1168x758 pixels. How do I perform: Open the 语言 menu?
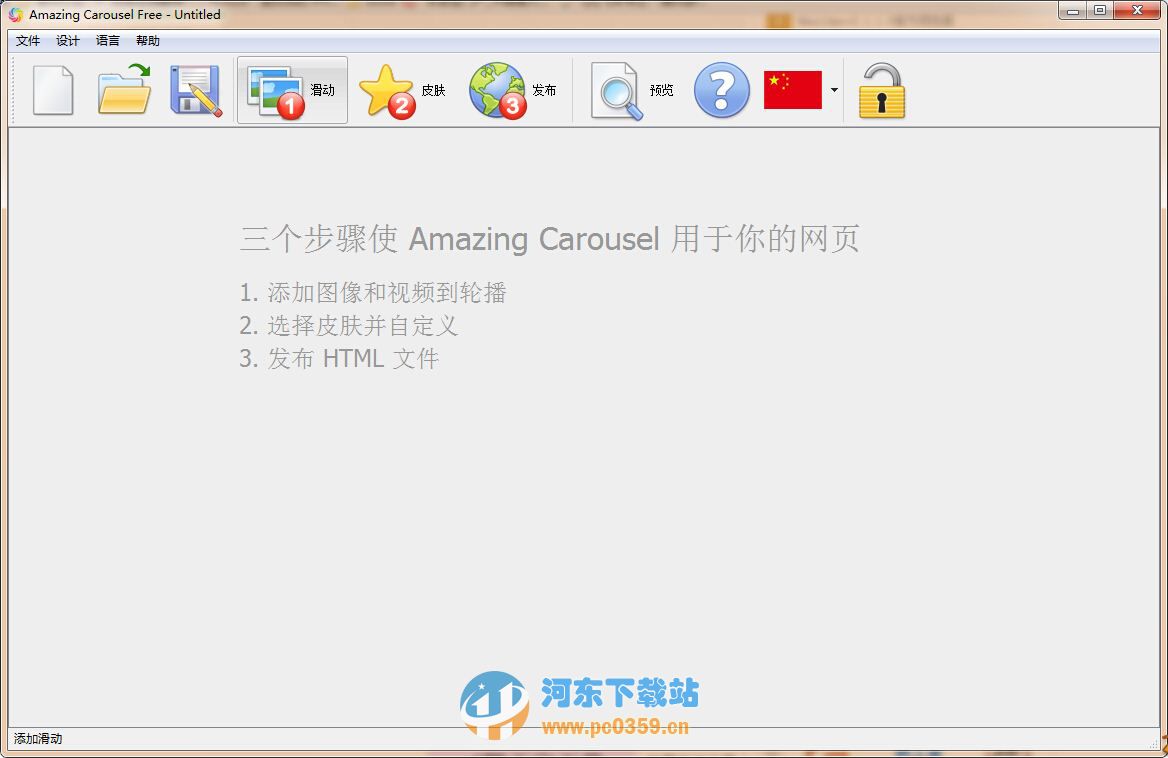pyautogui.click(x=107, y=41)
